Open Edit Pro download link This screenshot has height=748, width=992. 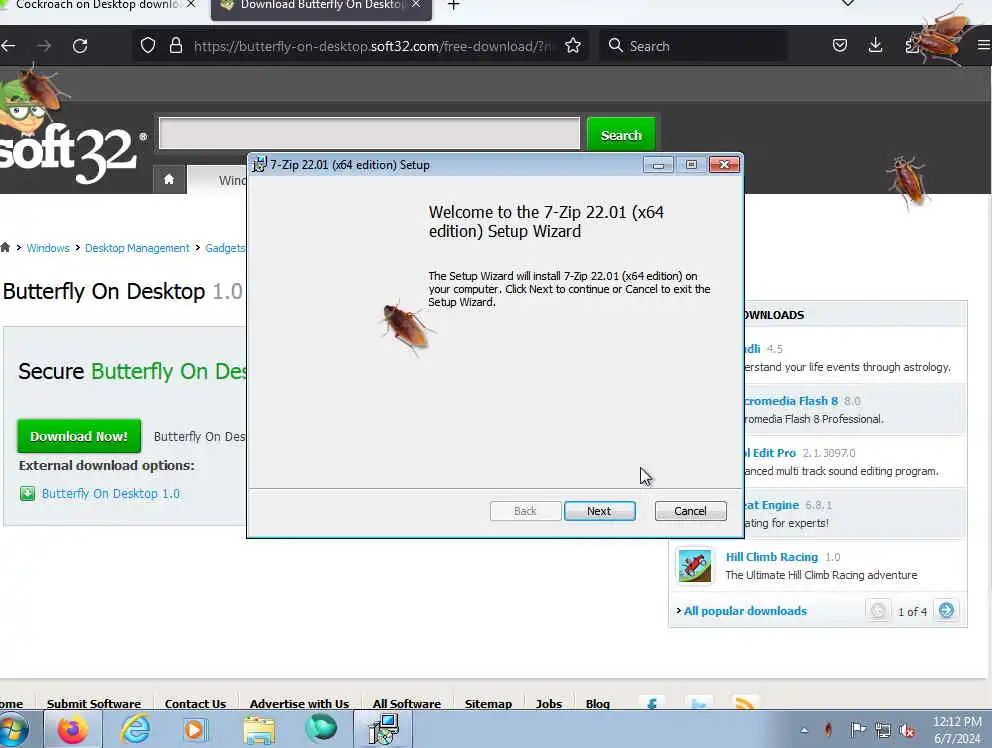click(x=770, y=453)
